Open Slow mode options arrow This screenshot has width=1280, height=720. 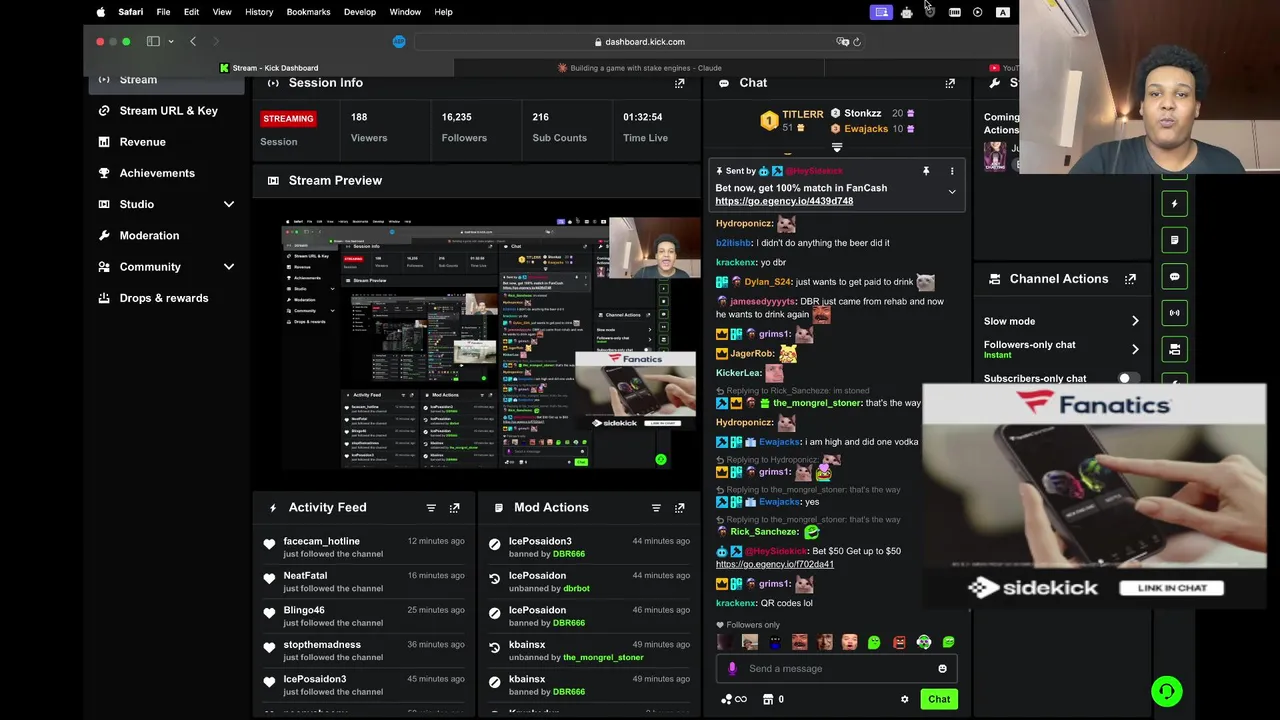click(1135, 322)
